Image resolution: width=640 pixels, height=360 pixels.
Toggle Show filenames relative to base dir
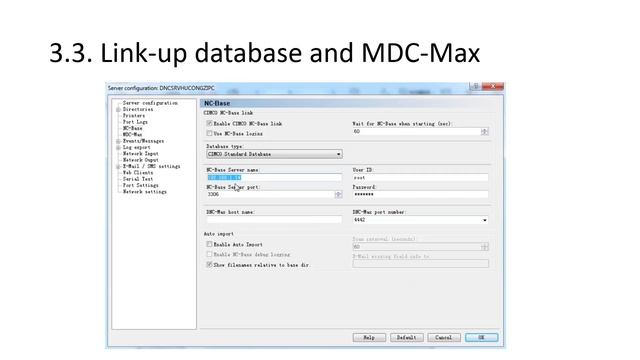click(x=209, y=264)
